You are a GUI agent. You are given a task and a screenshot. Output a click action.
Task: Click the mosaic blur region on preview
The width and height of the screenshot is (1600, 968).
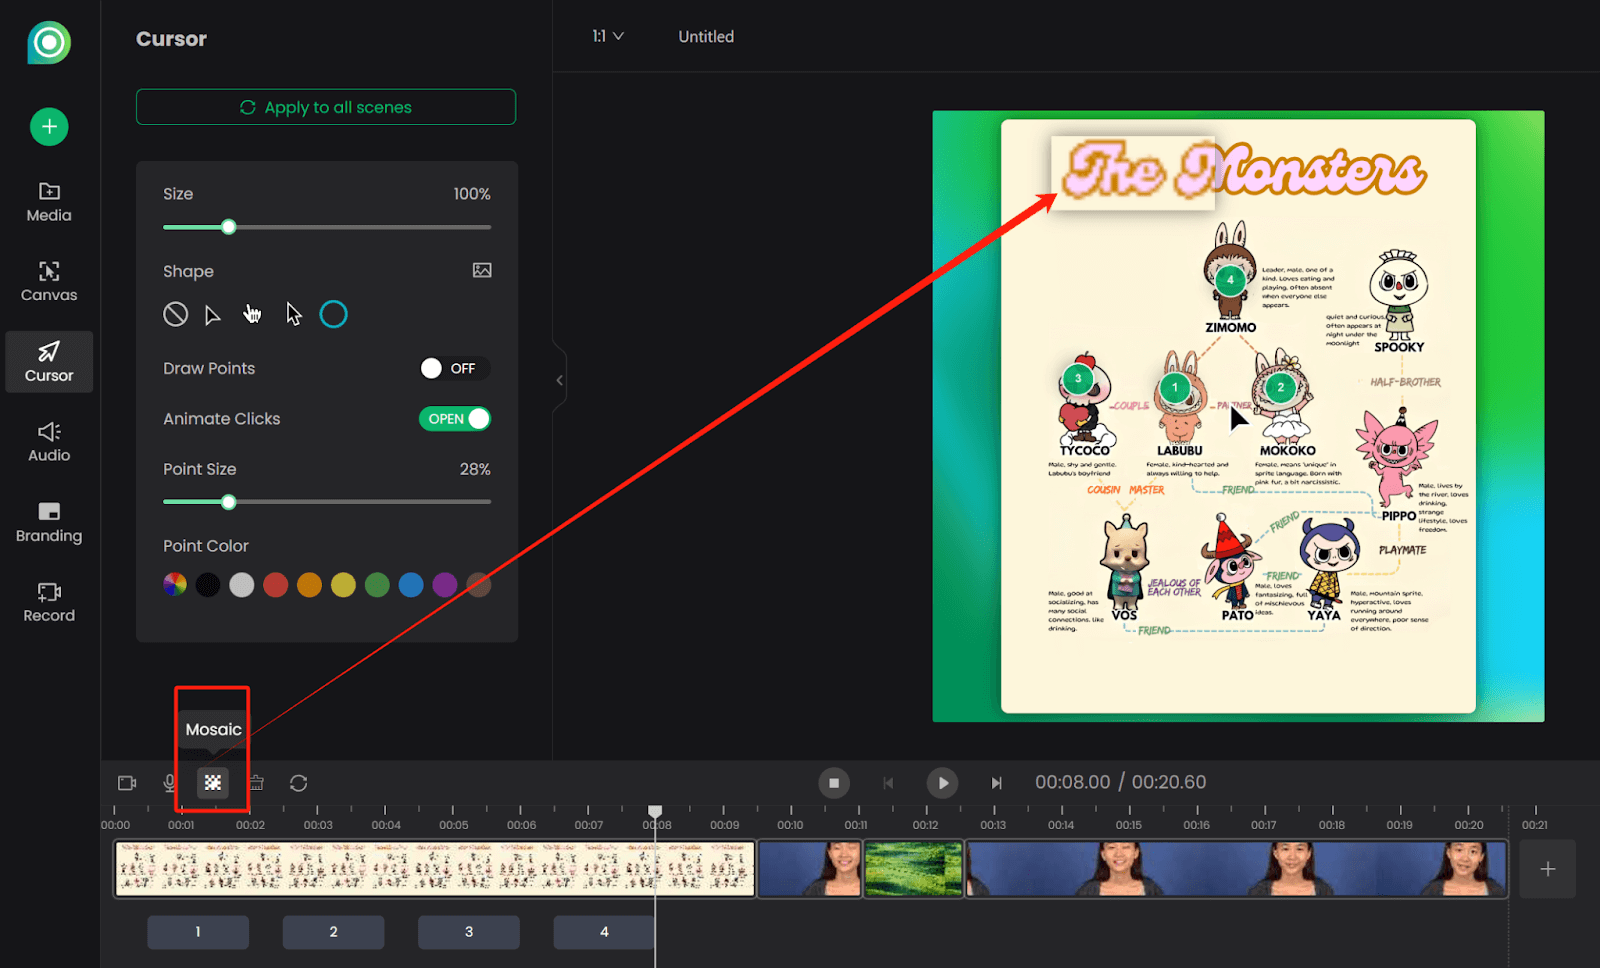1133,173
